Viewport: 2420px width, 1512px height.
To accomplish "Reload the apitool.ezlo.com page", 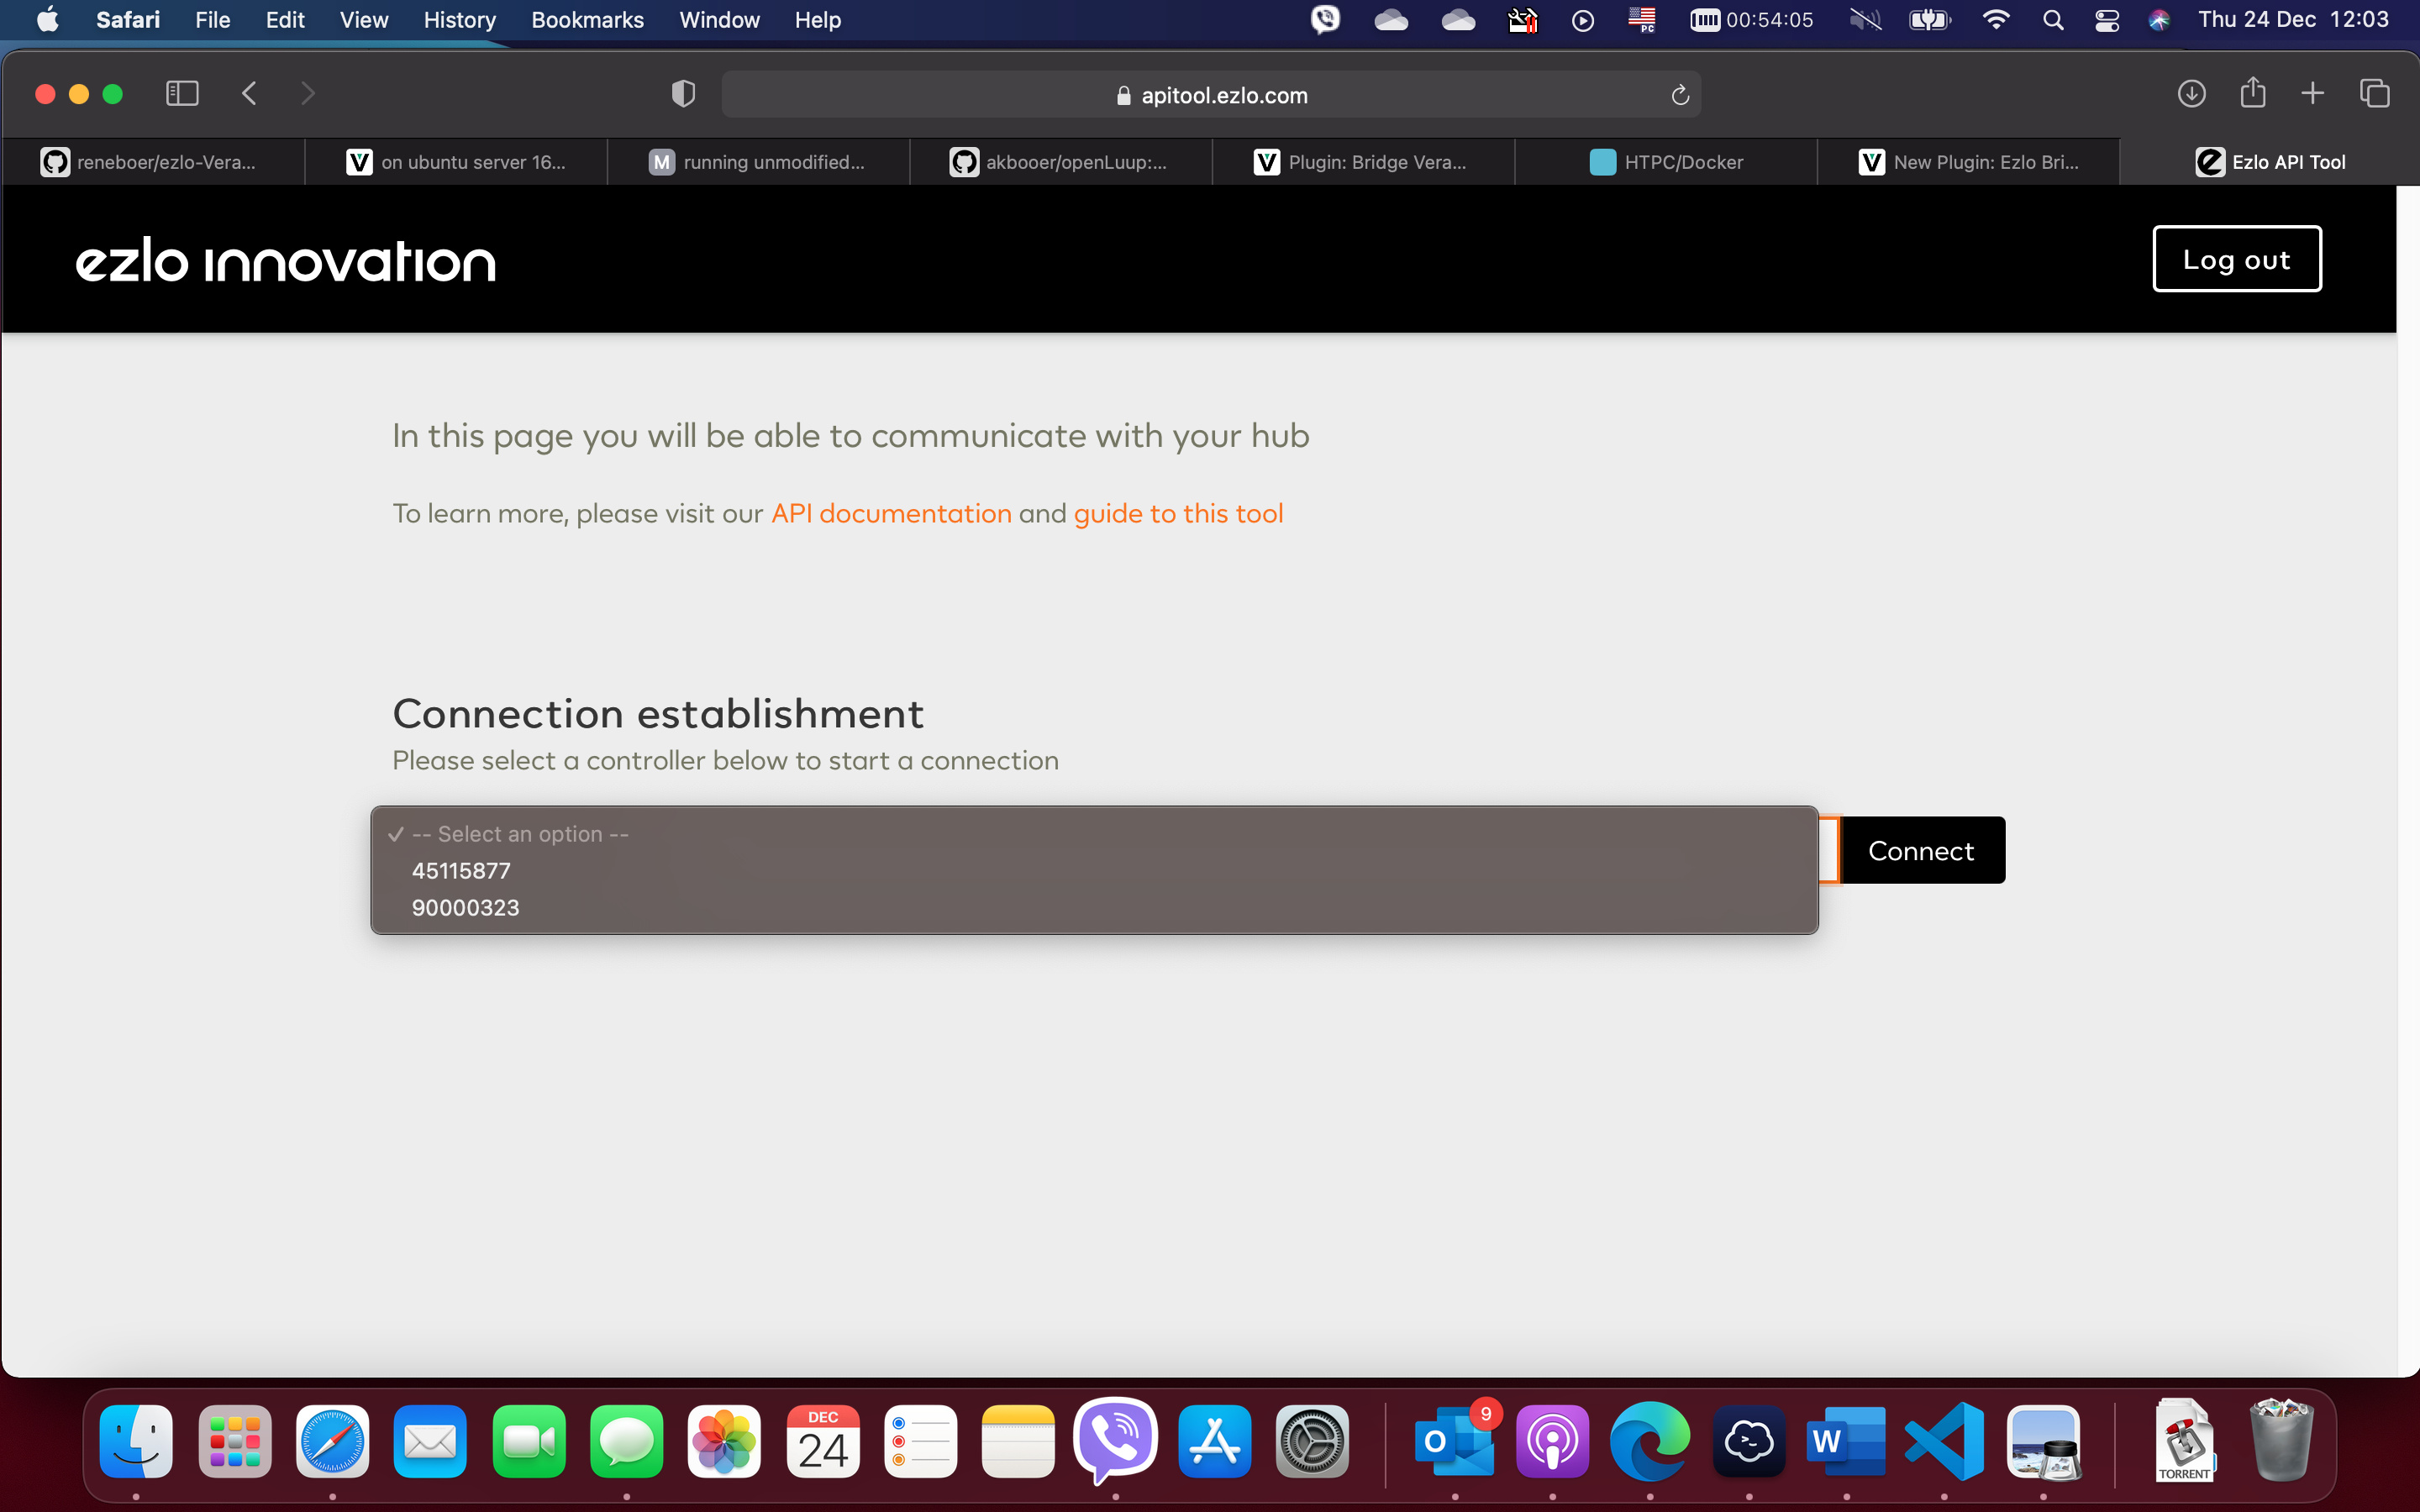I will [x=1680, y=95].
